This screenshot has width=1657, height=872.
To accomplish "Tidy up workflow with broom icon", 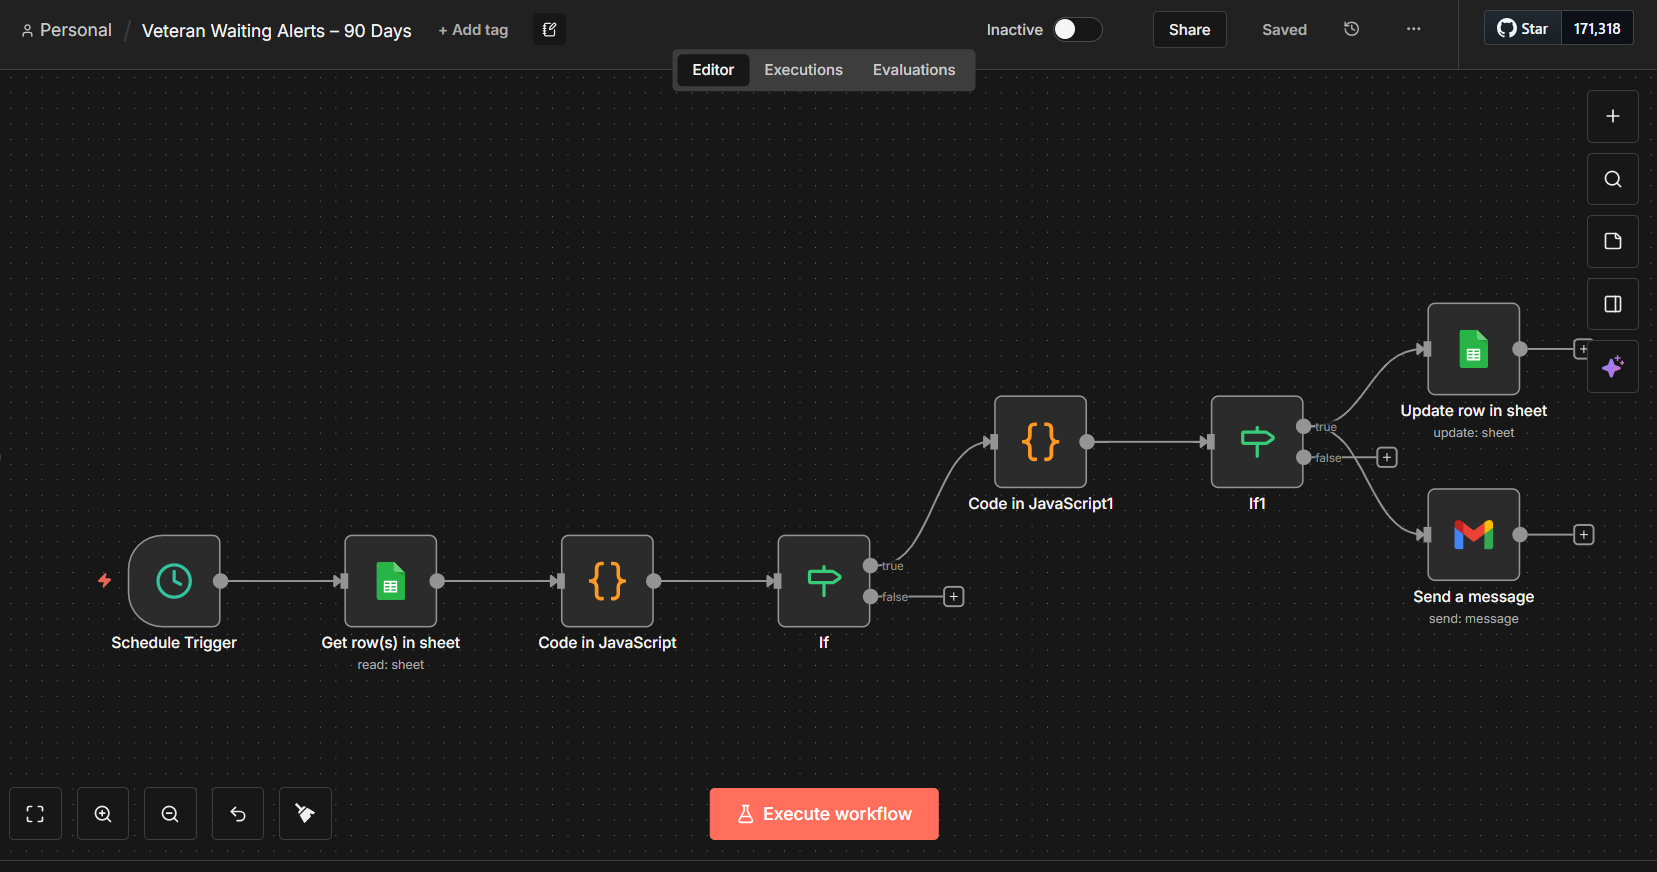I will coord(305,814).
